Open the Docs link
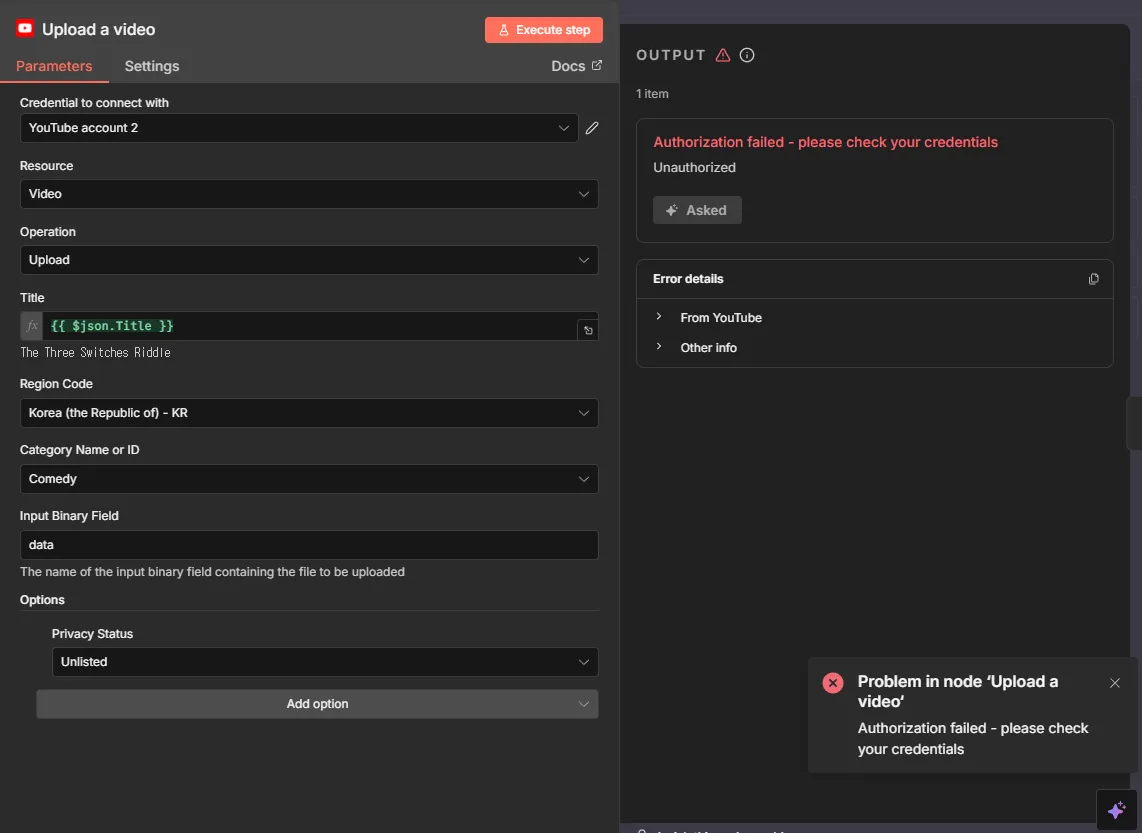The image size is (1142, 833). 576,66
